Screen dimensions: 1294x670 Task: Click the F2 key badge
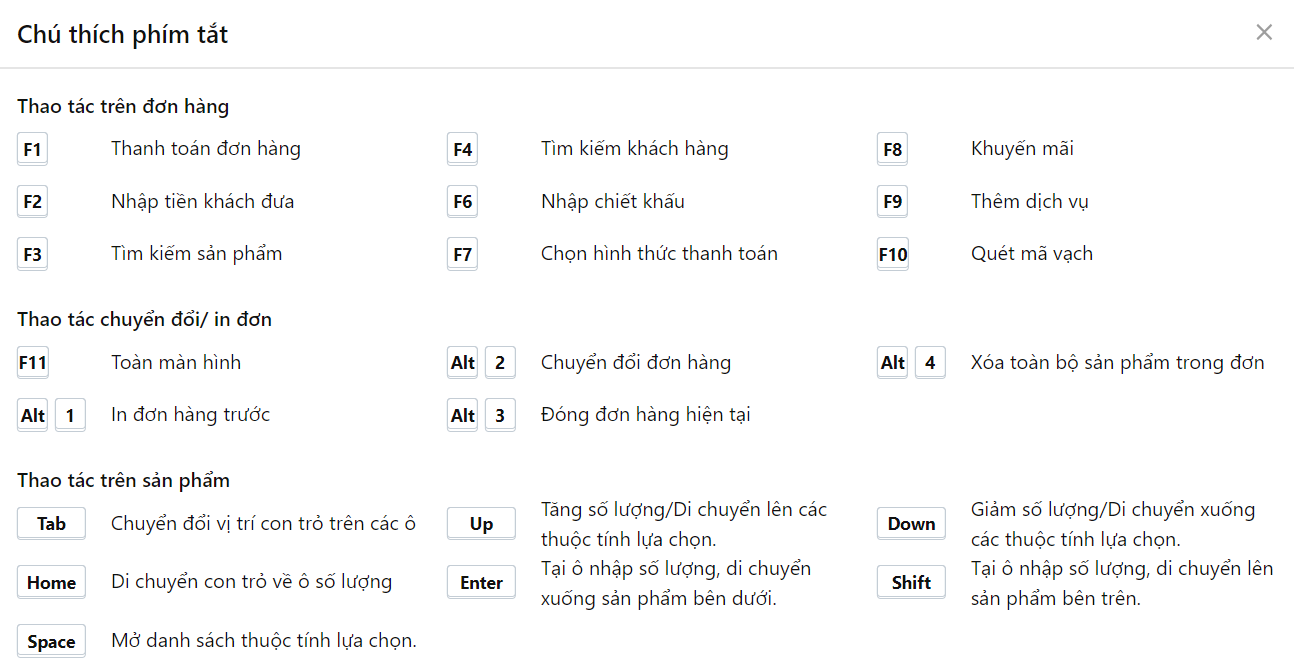32,202
